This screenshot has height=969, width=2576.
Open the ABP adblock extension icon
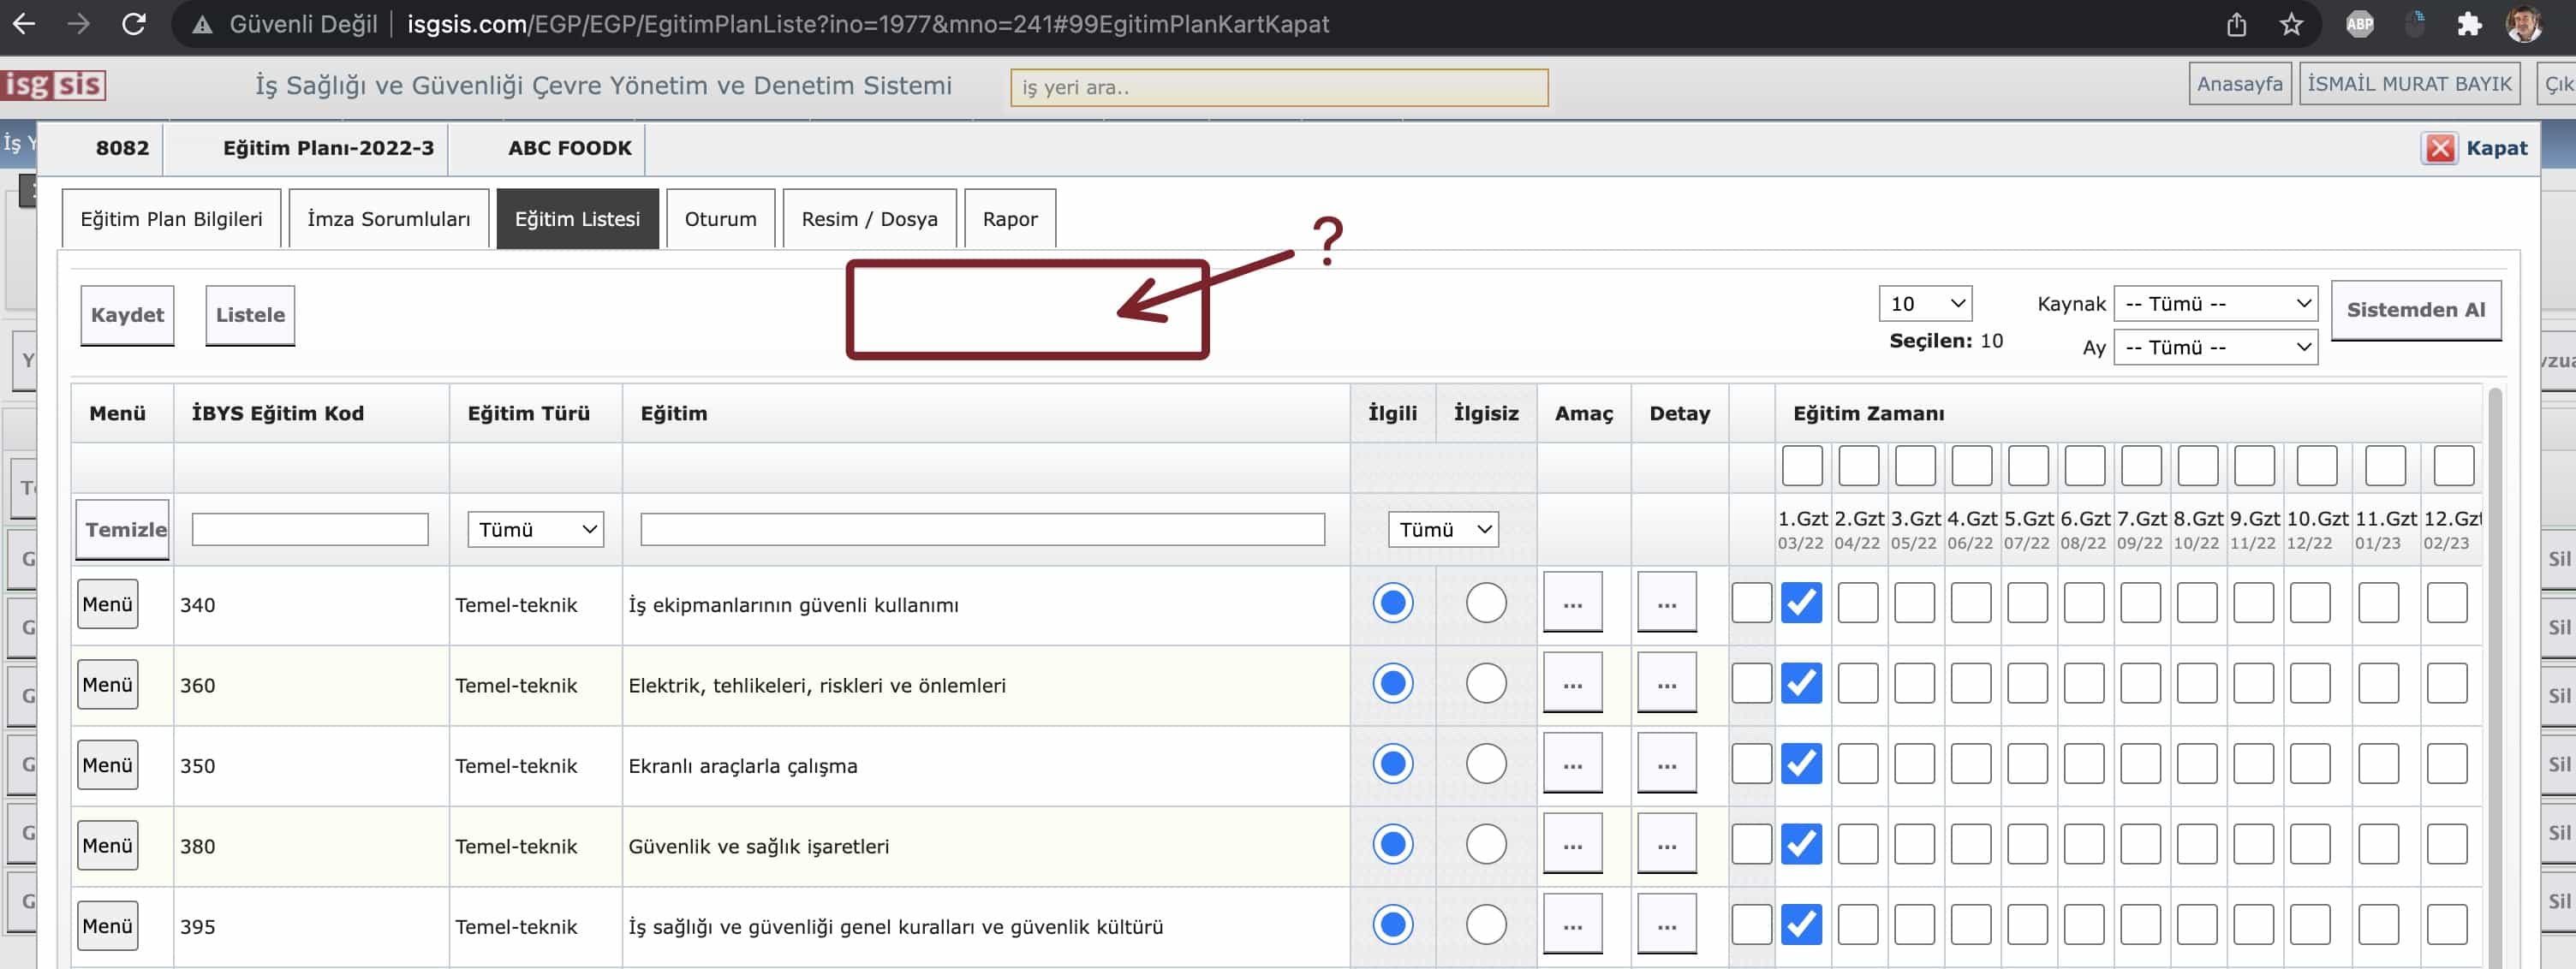2359,24
